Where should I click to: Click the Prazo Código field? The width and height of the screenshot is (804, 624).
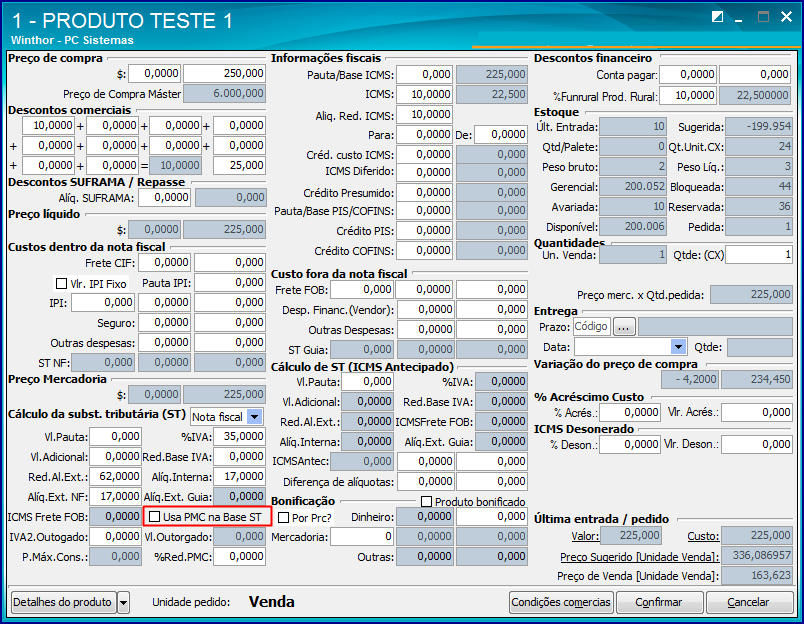point(591,327)
